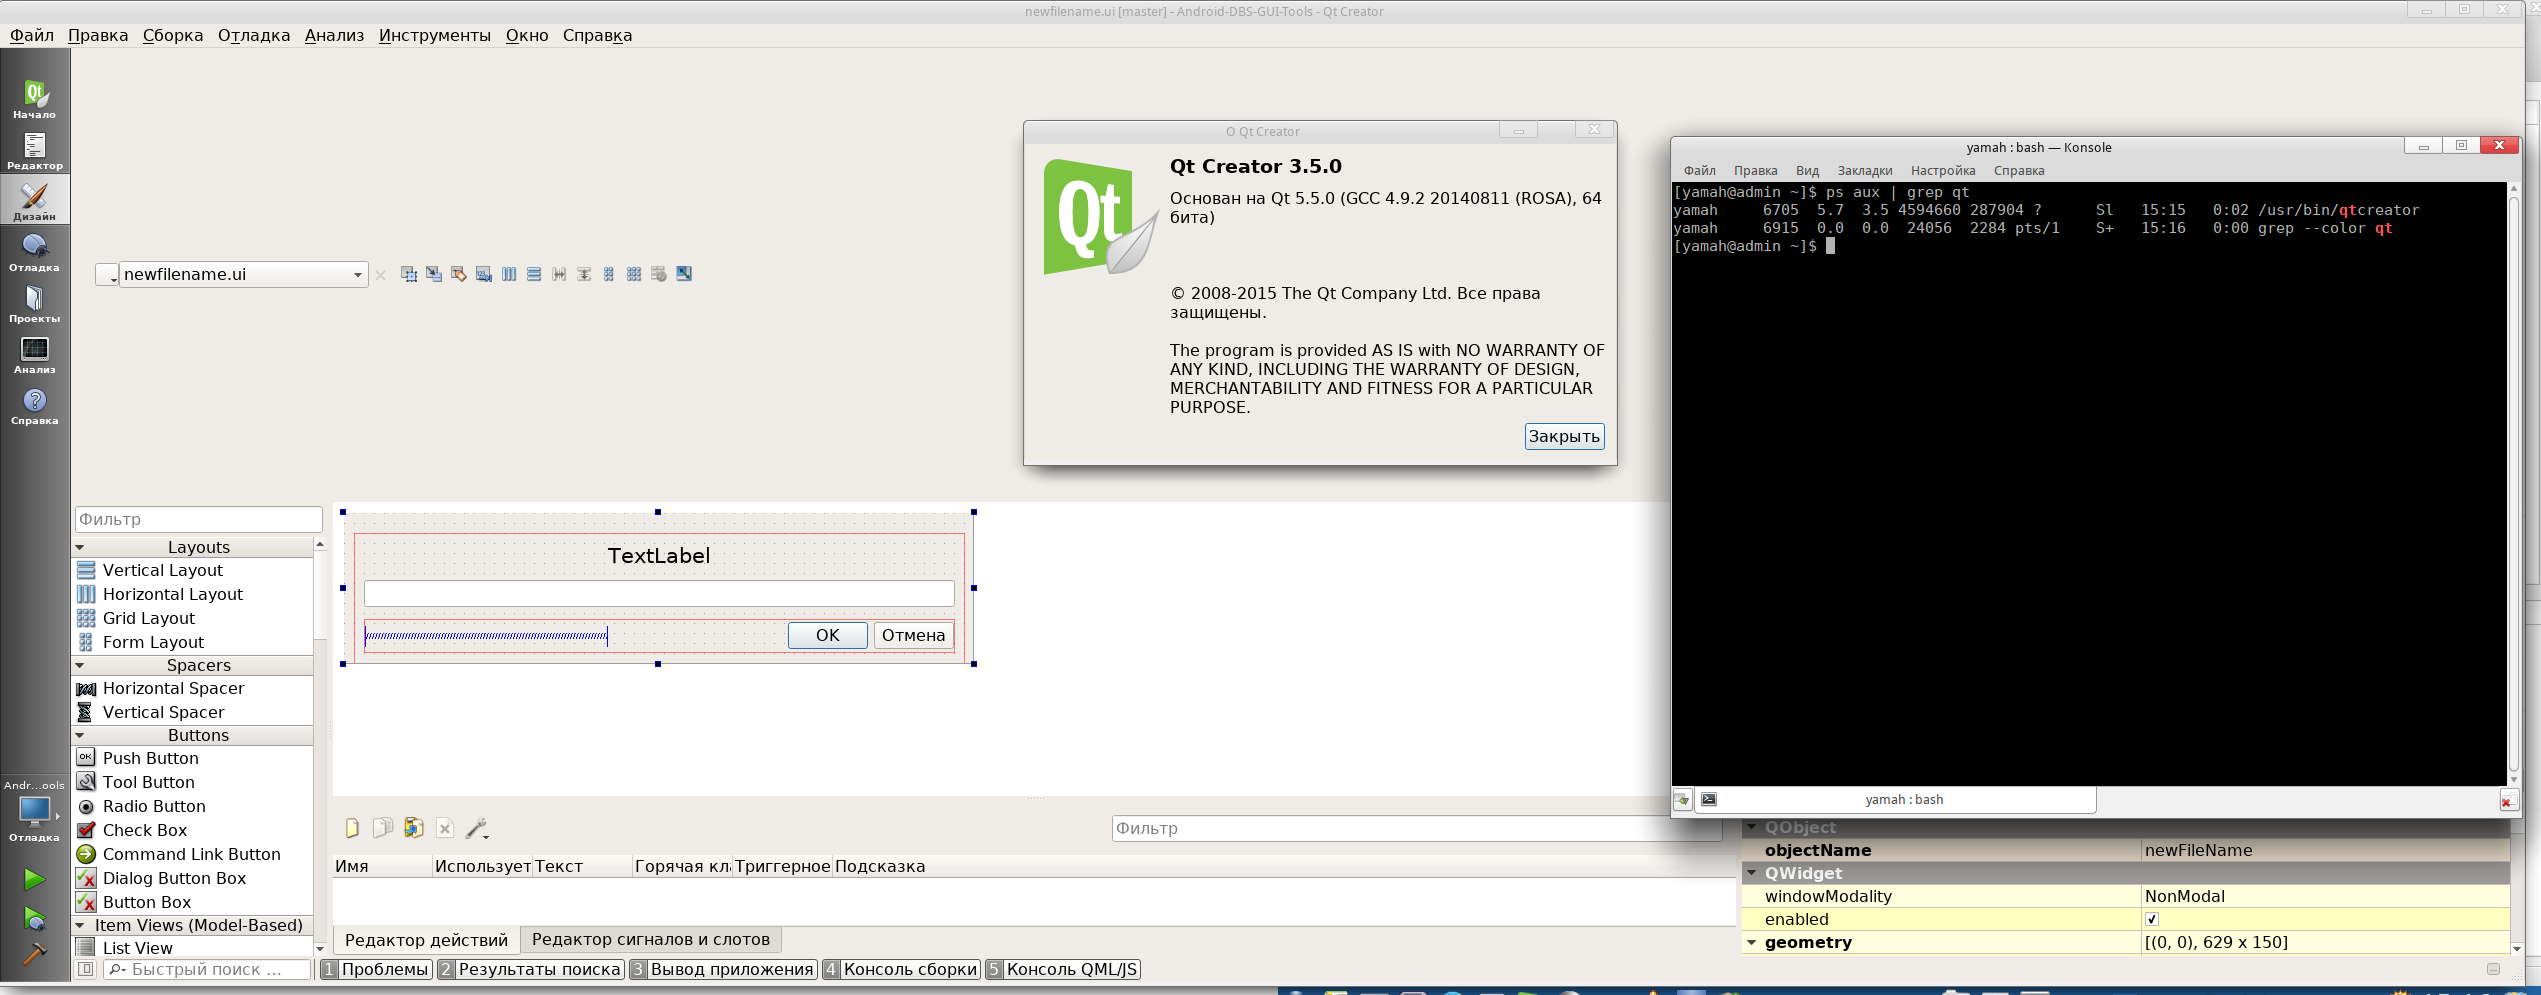Image resolution: width=2541 pixels, height=995 pixels.
Task: Open the Проекты mode in sidebar
Action: coord(35,303)
